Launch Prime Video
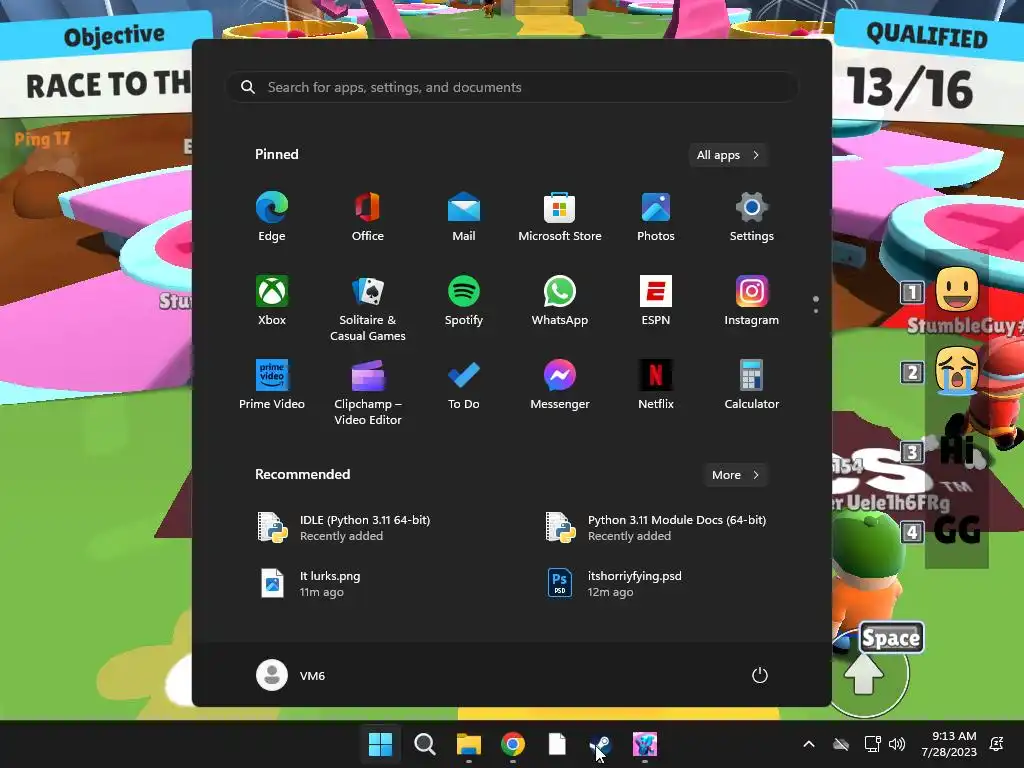The width and height of the screenshot is (1024, 768). pos(272,385)
